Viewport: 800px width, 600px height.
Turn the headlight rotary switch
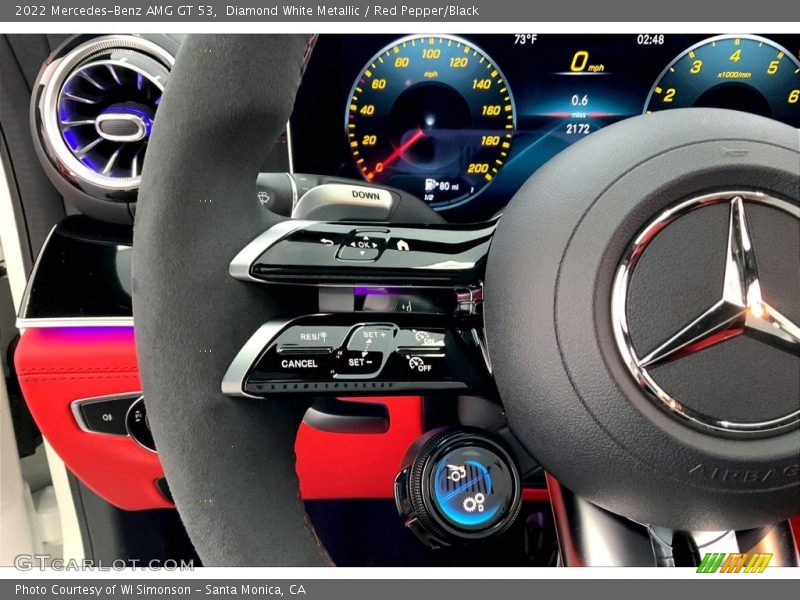click(x=140, y=422)
